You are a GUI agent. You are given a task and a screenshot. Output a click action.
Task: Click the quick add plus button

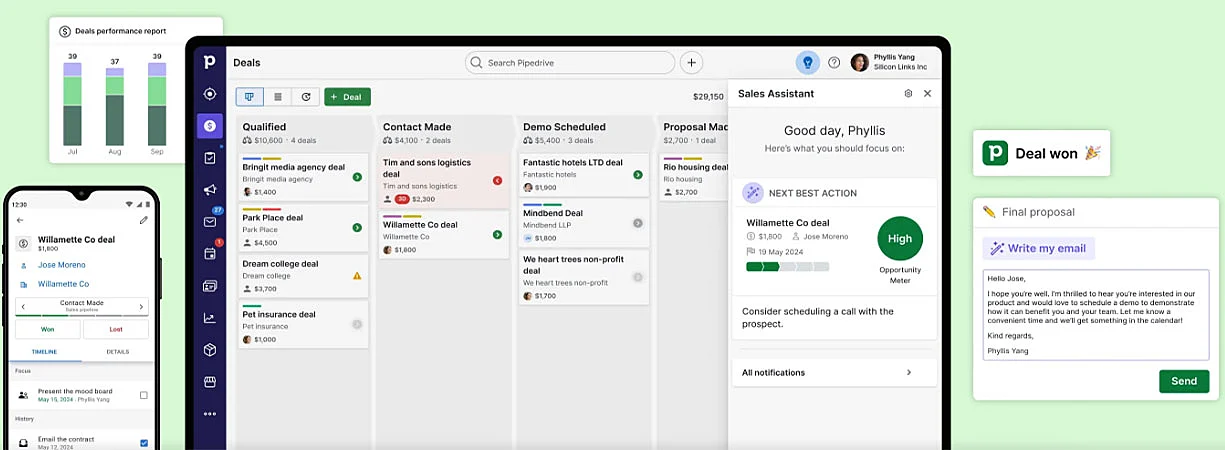[691, 62]
